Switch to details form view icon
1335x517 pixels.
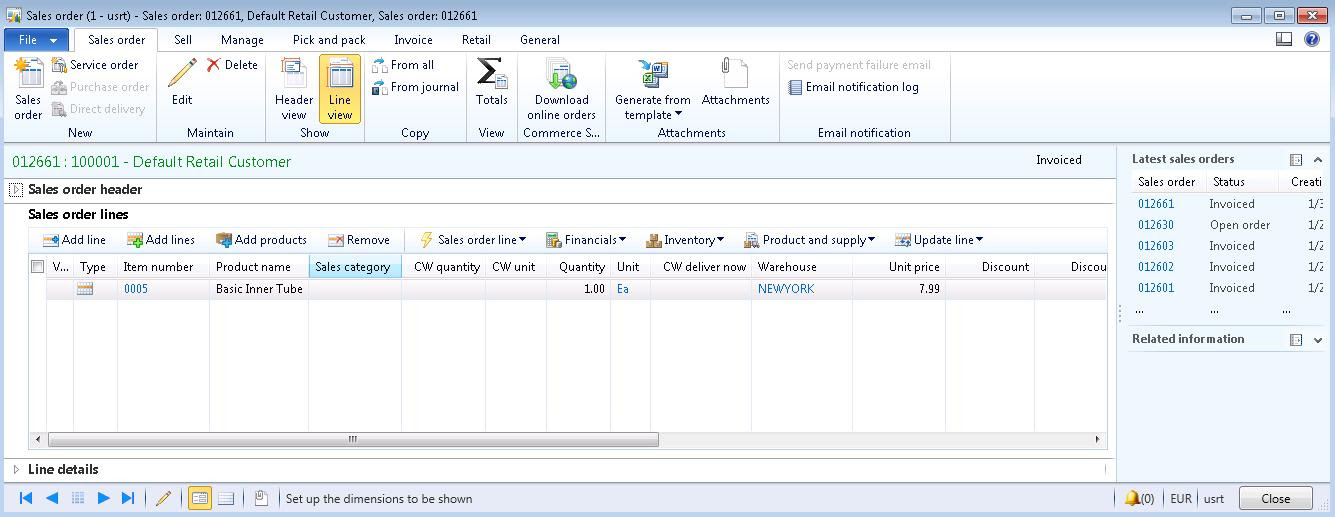200,498
